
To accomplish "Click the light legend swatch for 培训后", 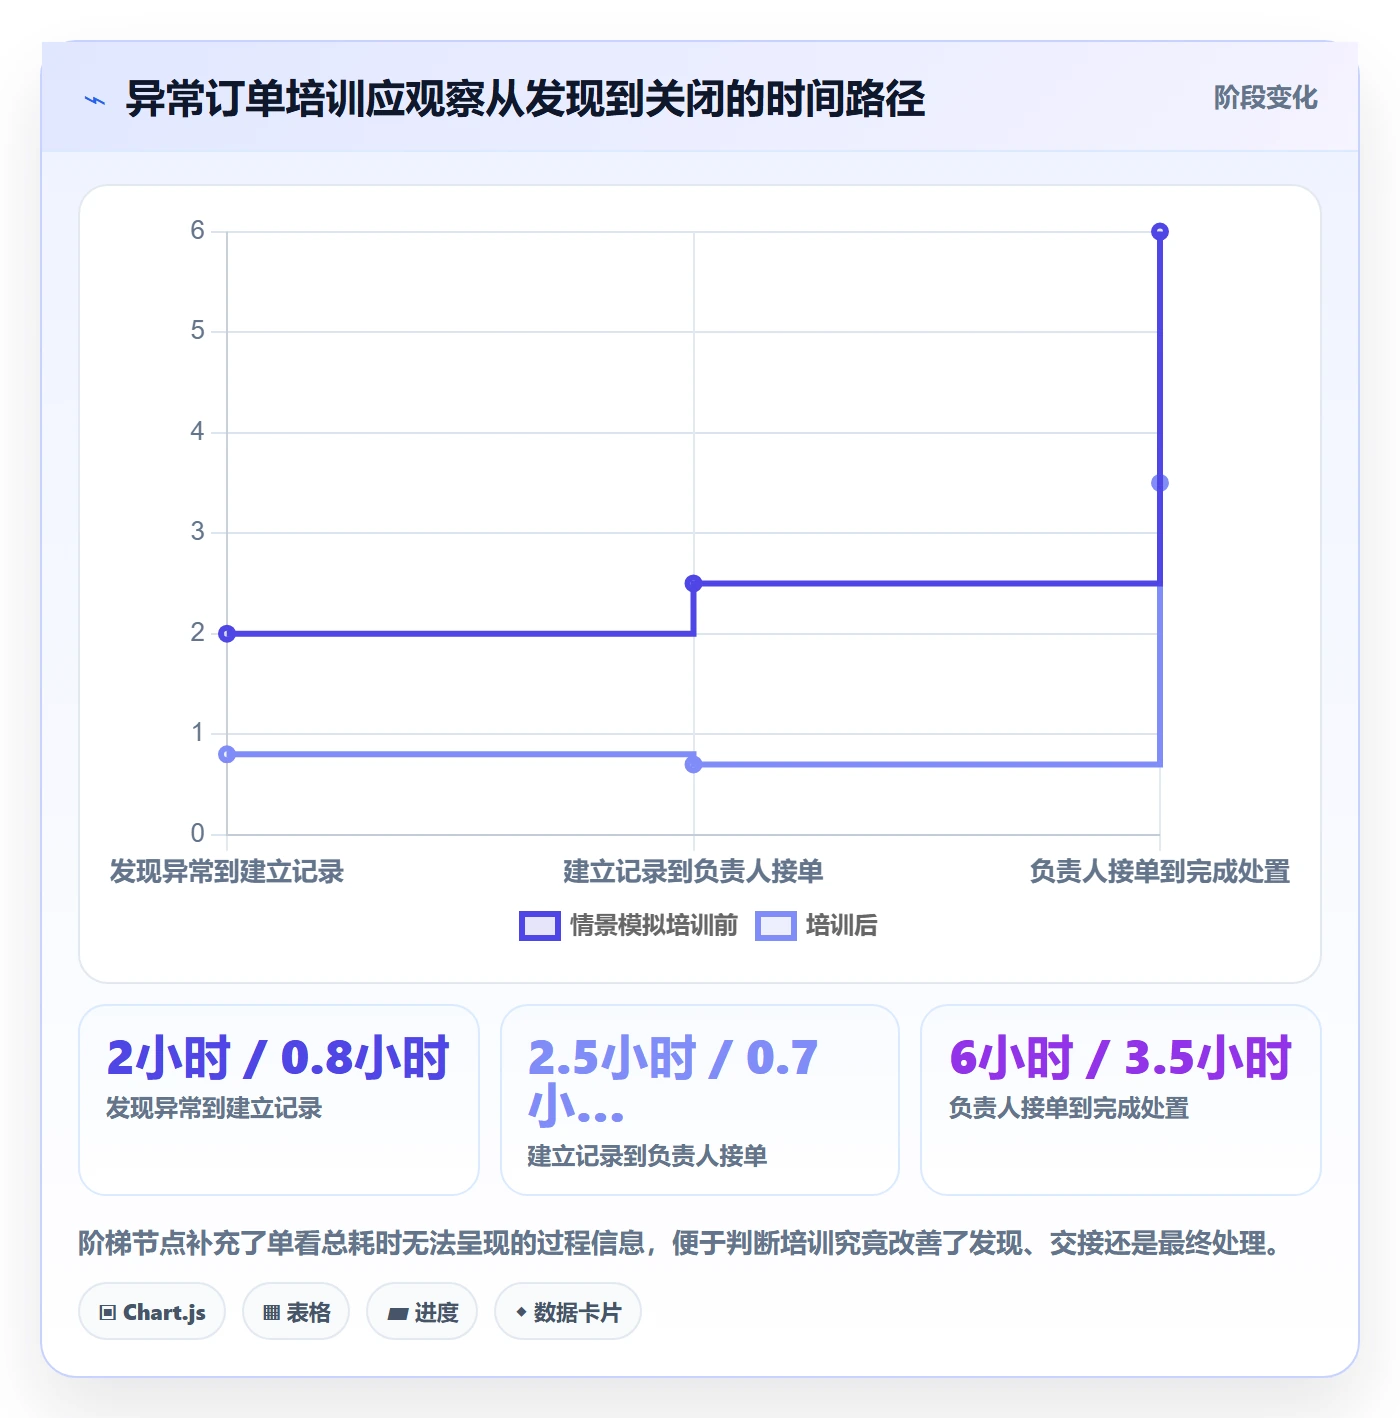I will (x=776, y=926).
